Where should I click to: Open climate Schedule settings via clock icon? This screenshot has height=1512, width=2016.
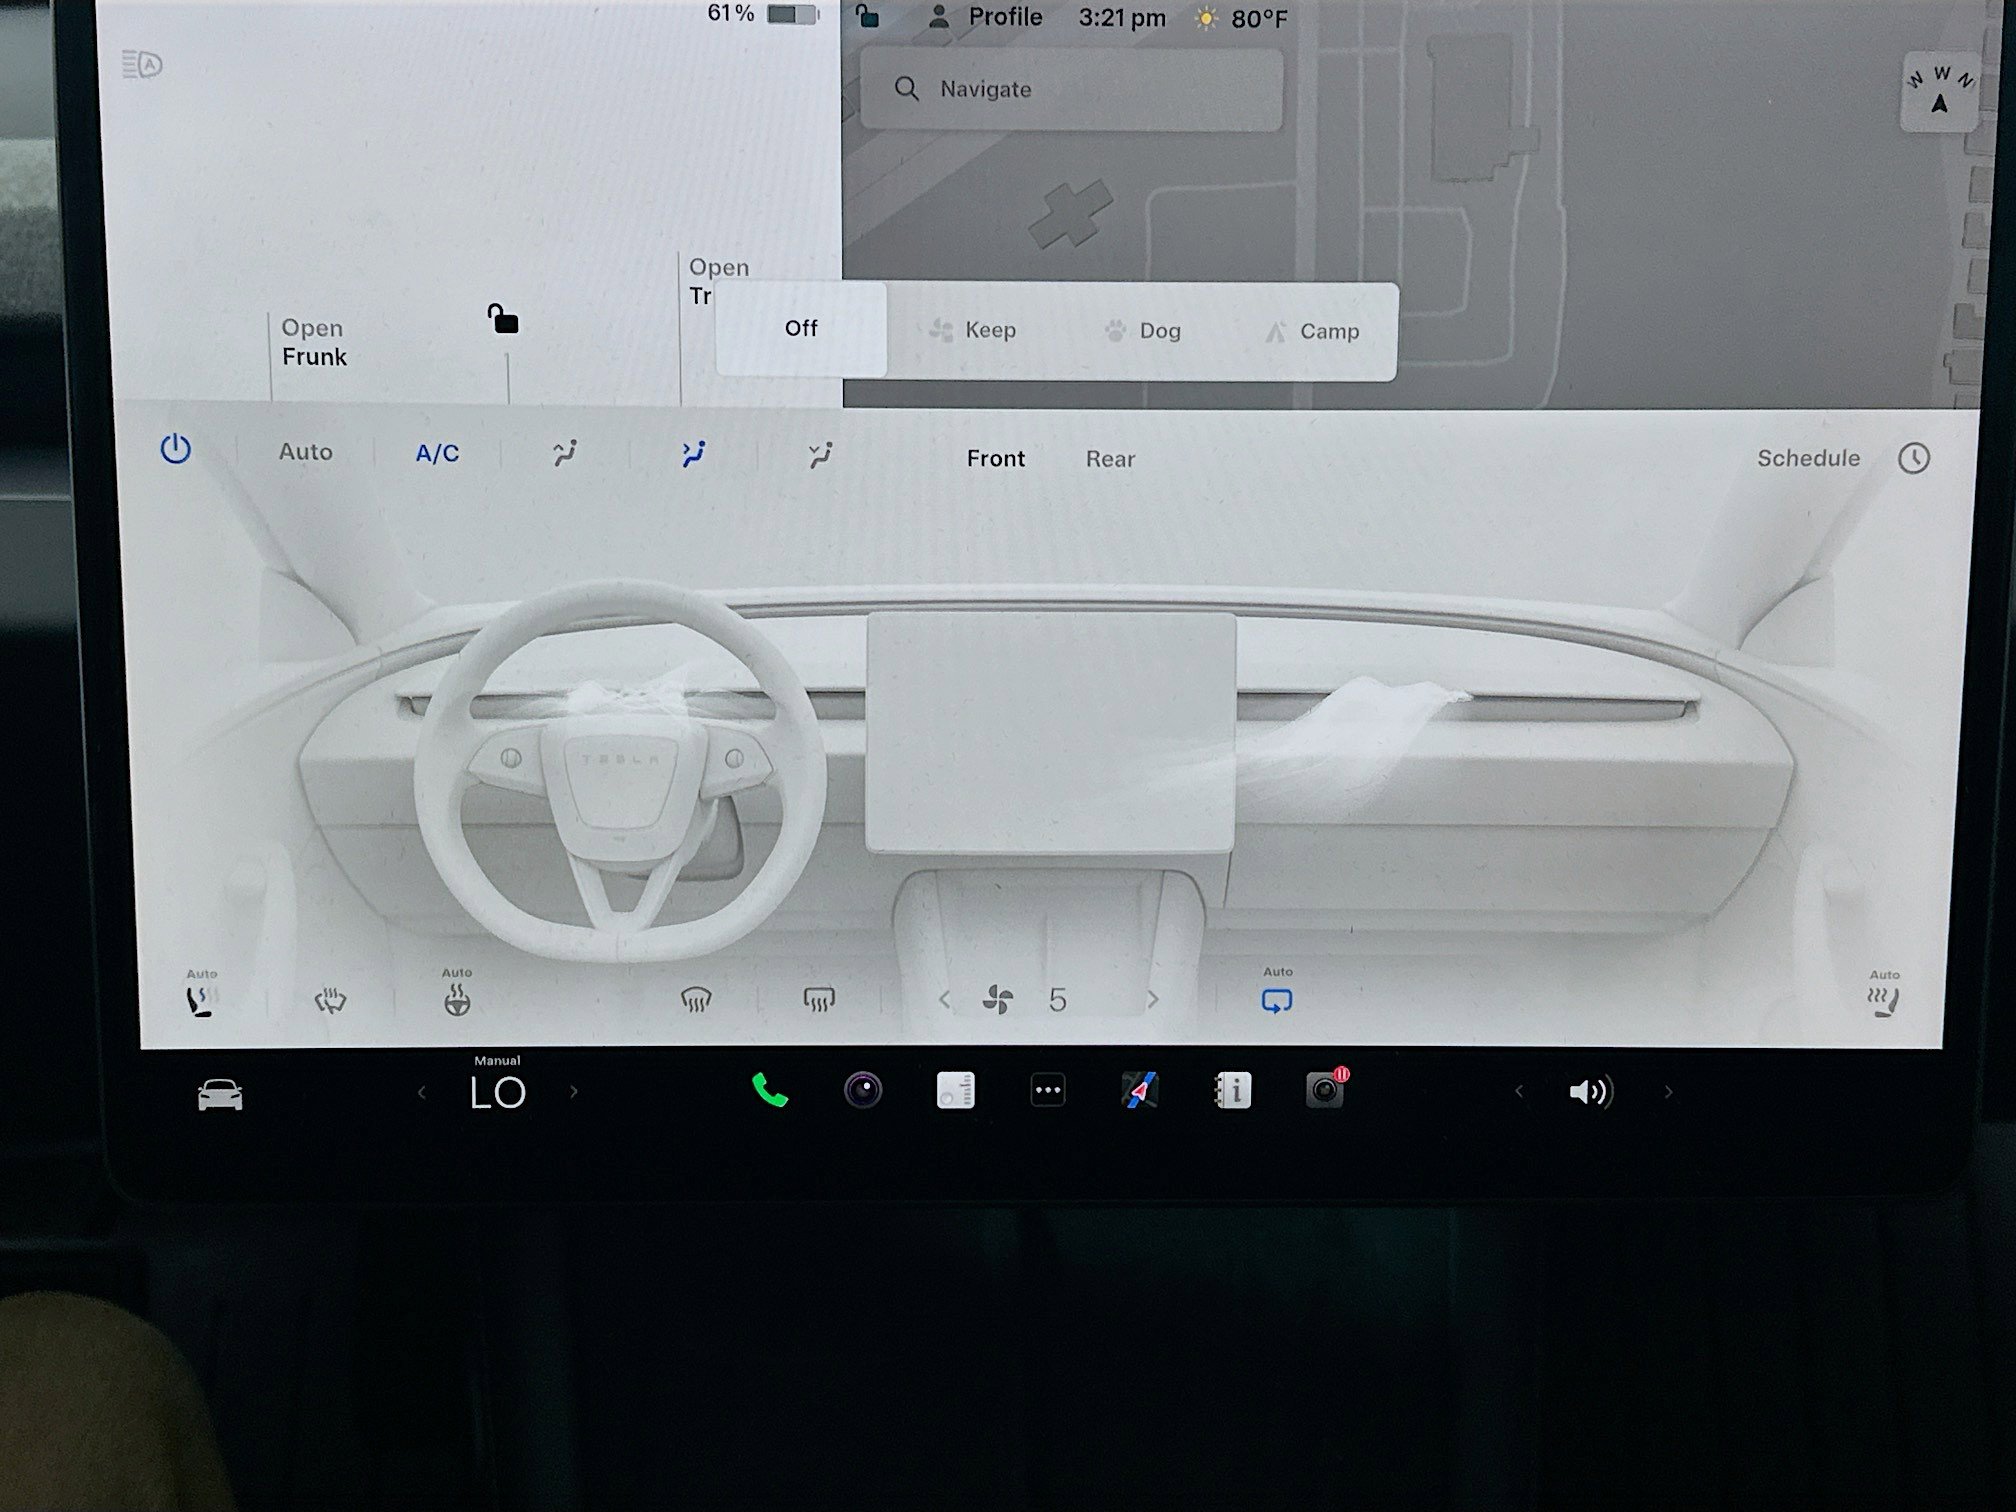[x=1915, y=458]
